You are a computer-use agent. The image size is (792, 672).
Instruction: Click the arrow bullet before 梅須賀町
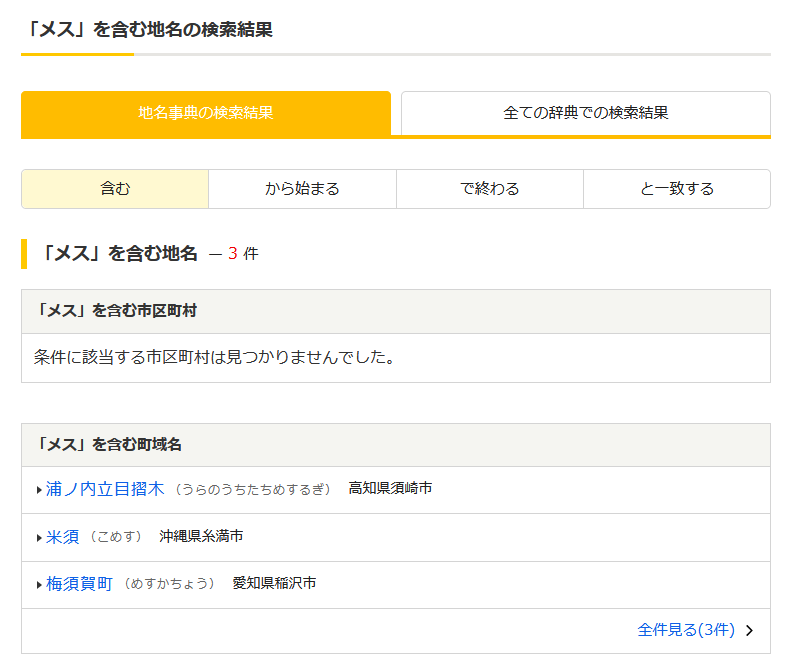point(39,585)
